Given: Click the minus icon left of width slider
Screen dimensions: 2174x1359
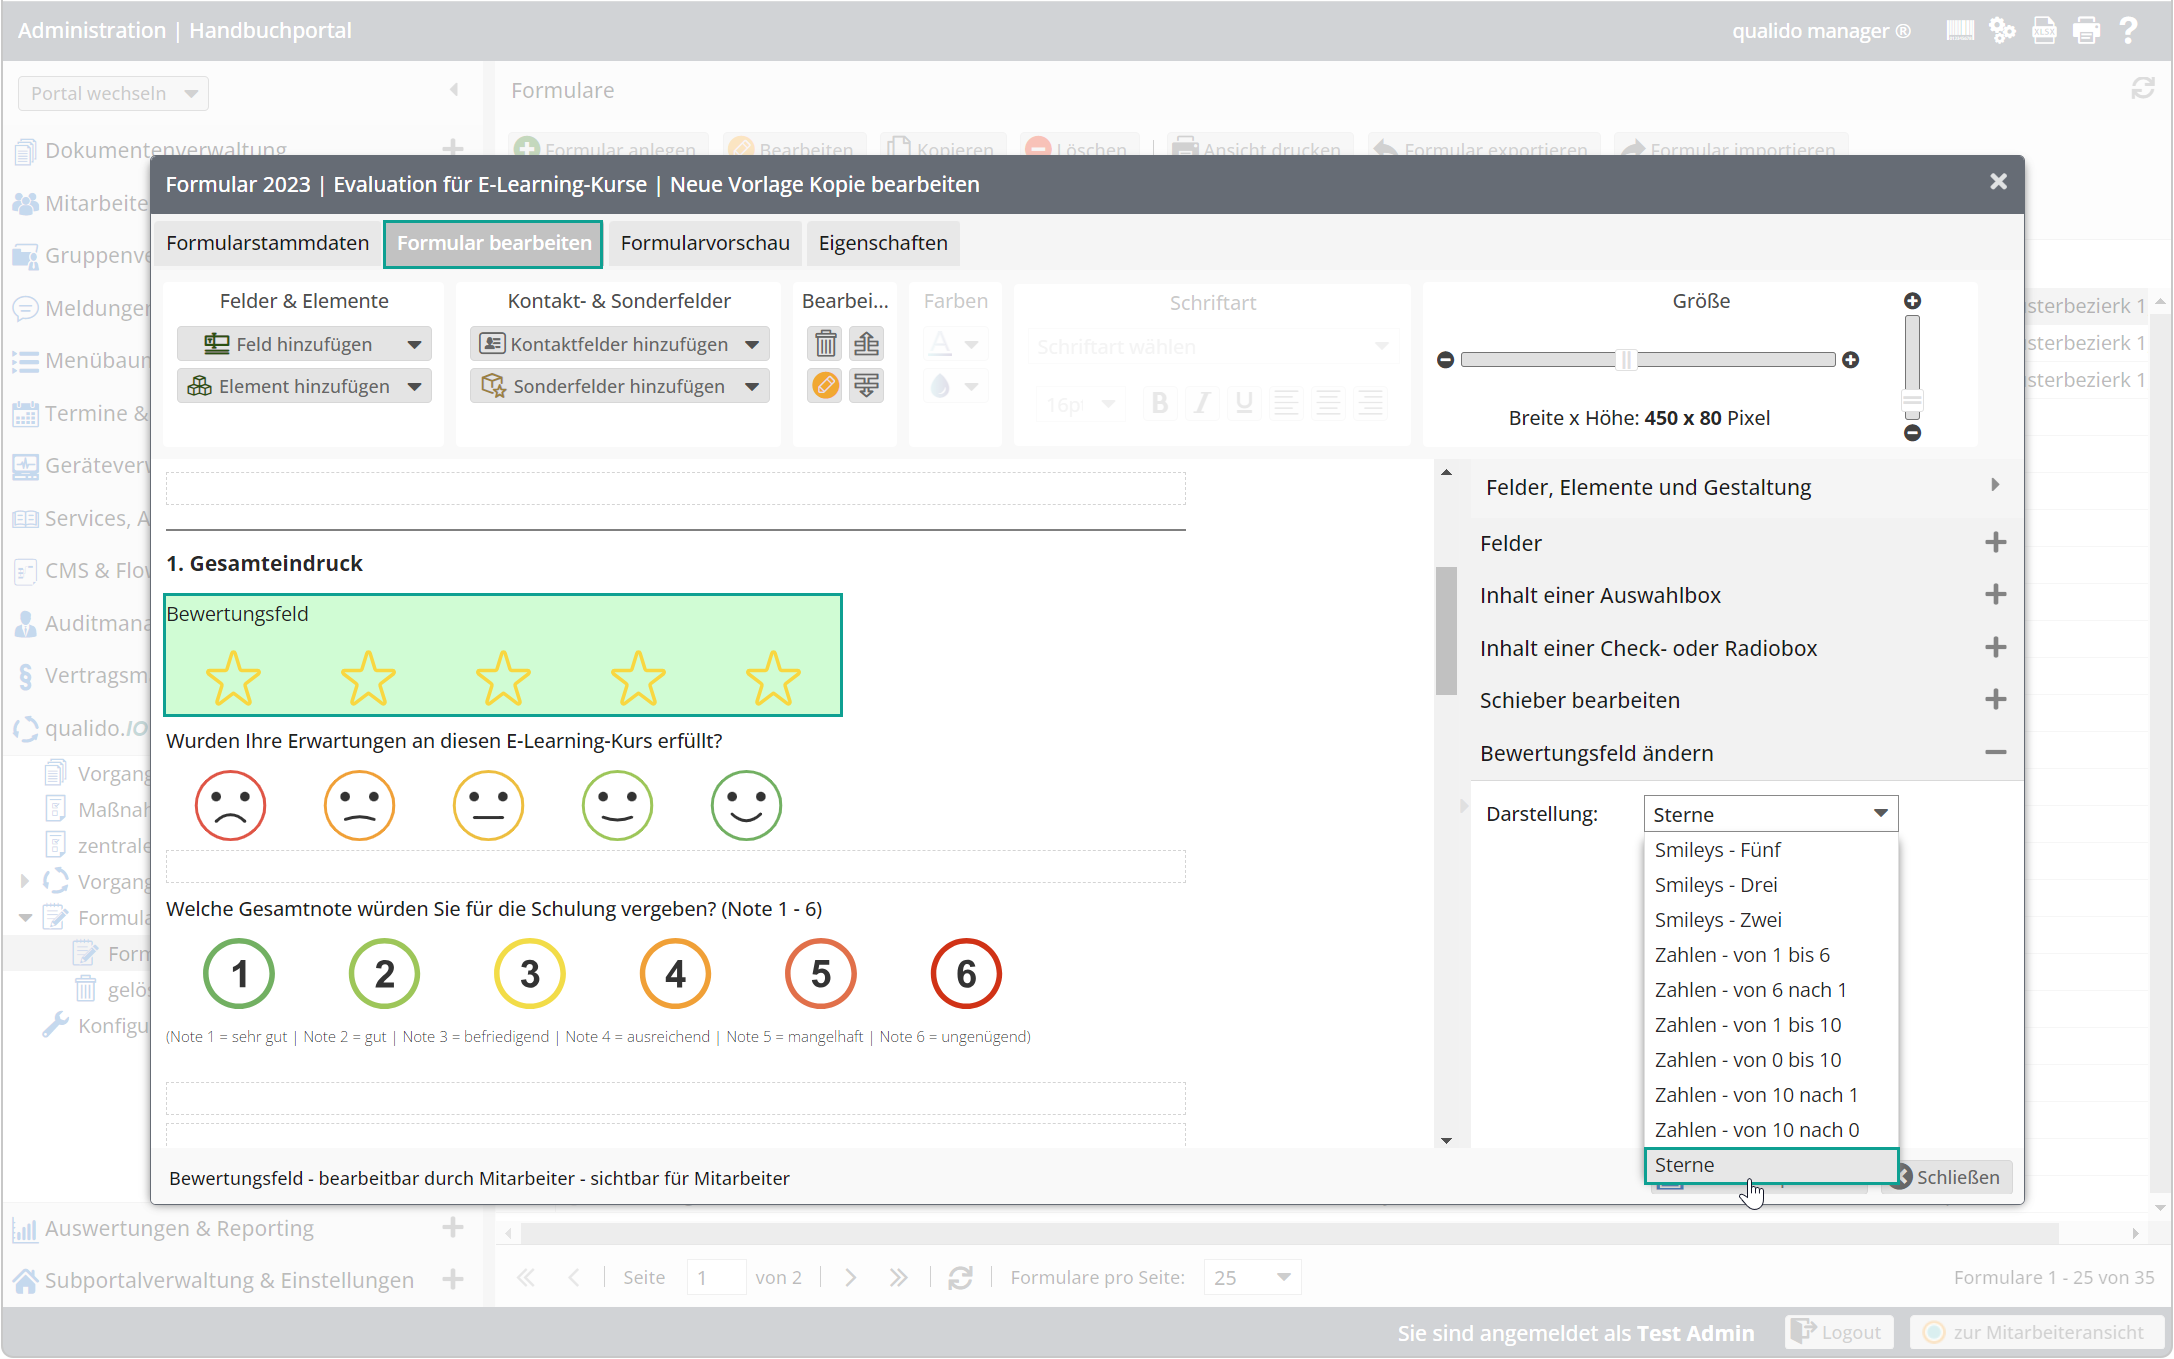Looking at the screenshot, I should tap(1445, 360).
